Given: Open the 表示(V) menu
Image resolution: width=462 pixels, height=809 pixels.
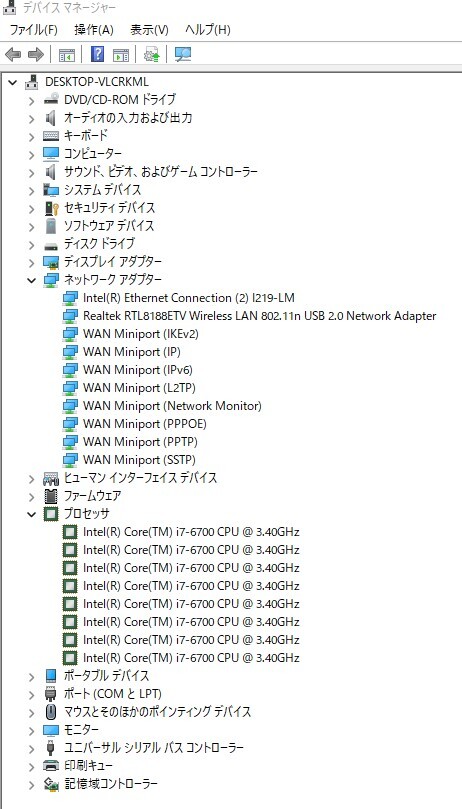Looking at the screenshot, I should click(150, 30).
